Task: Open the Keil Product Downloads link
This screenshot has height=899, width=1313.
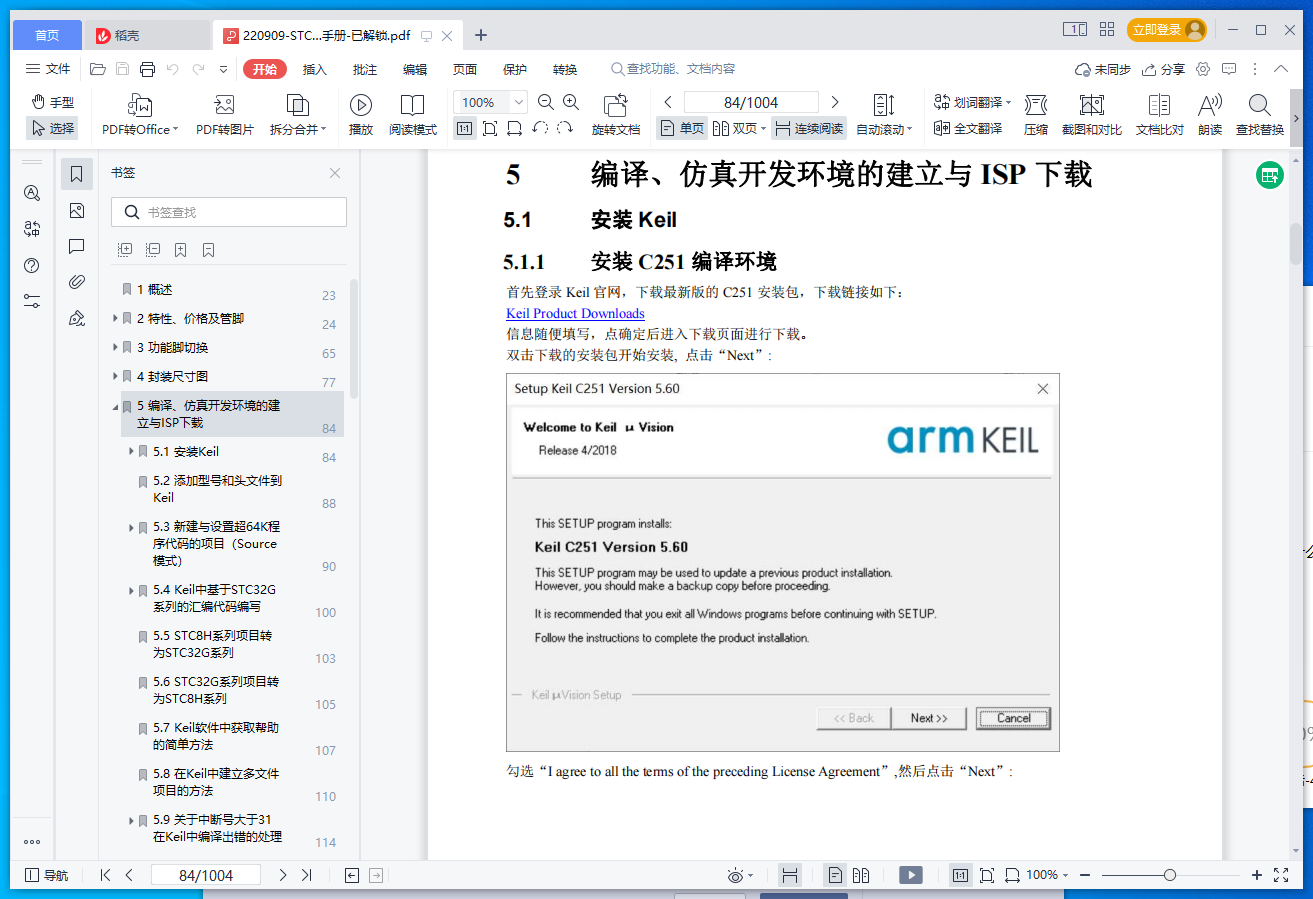Action: tap(575, 313)
